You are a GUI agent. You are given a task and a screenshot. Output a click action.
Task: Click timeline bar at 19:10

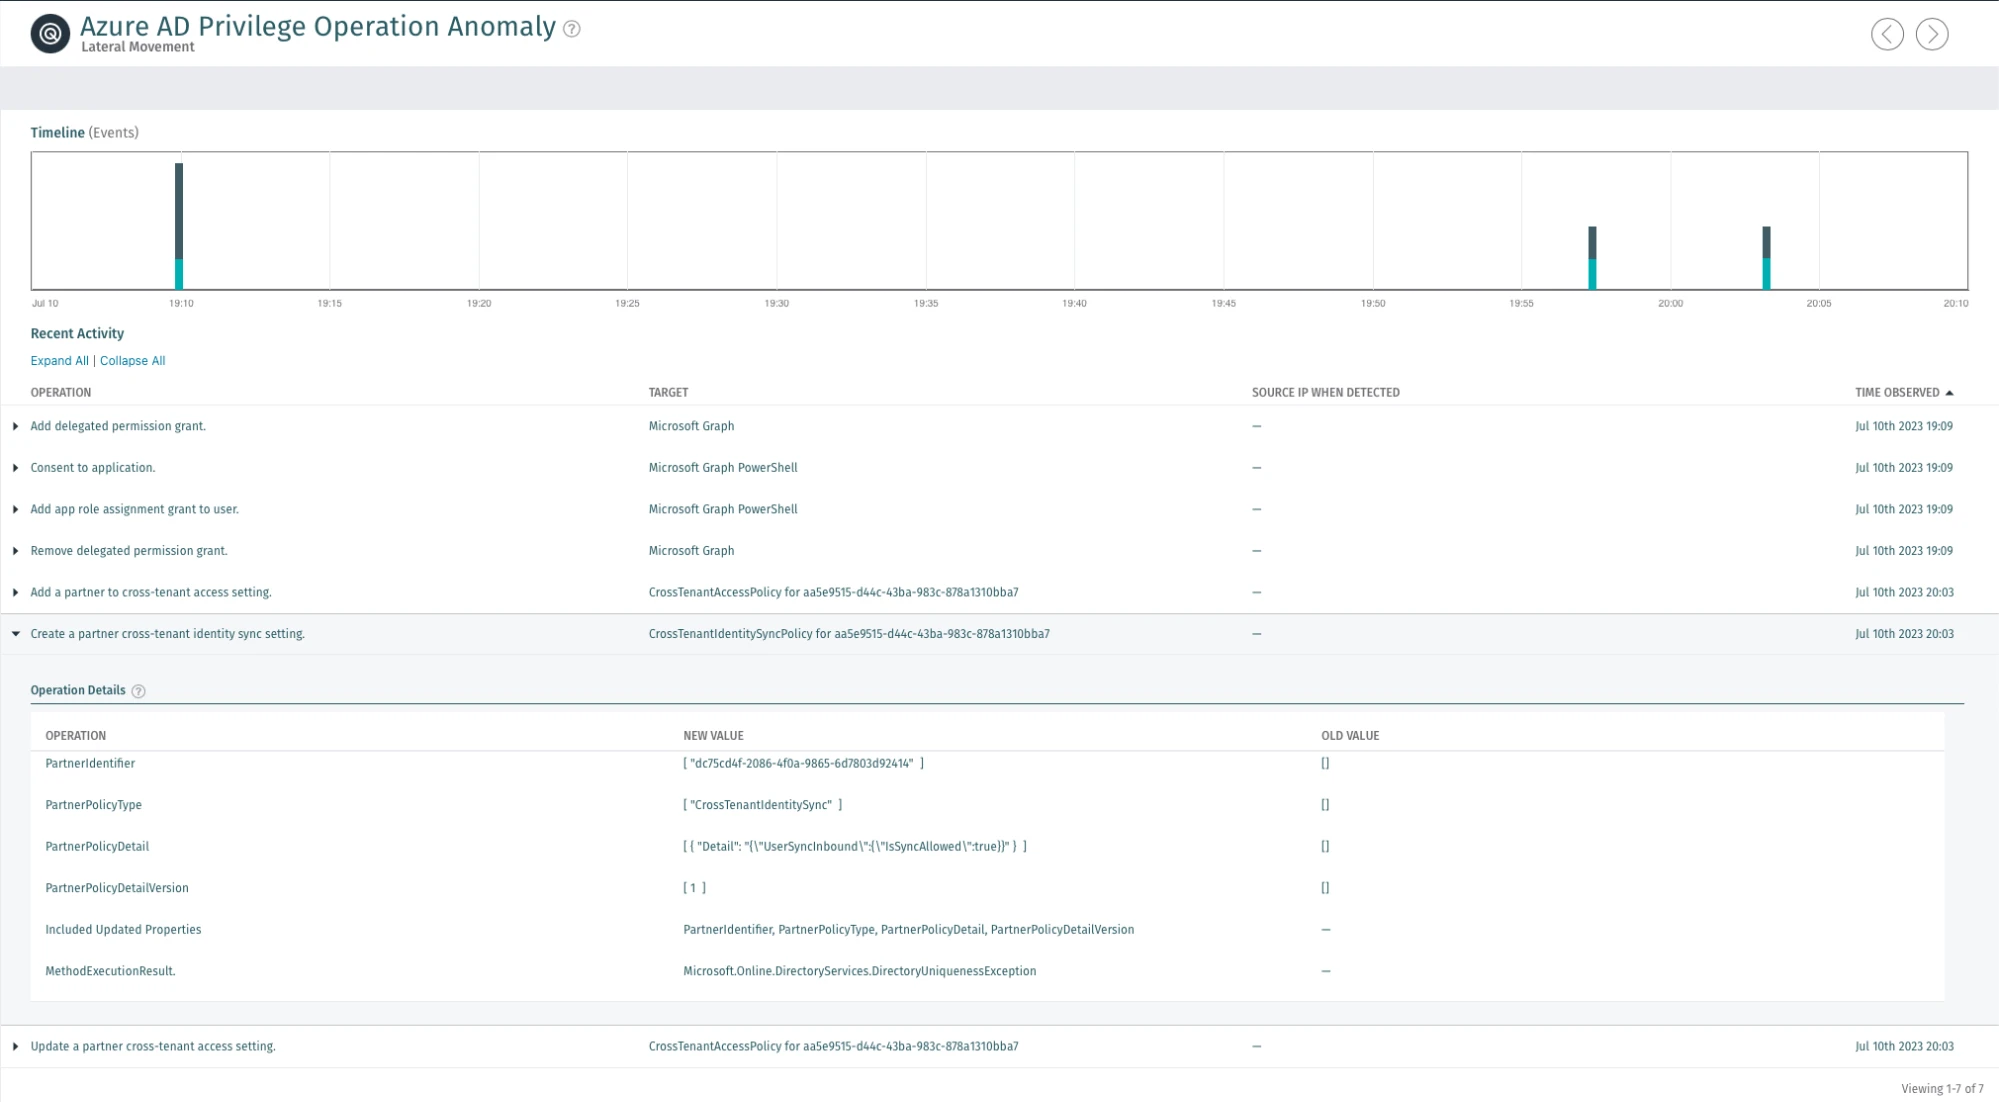[179, 226]
